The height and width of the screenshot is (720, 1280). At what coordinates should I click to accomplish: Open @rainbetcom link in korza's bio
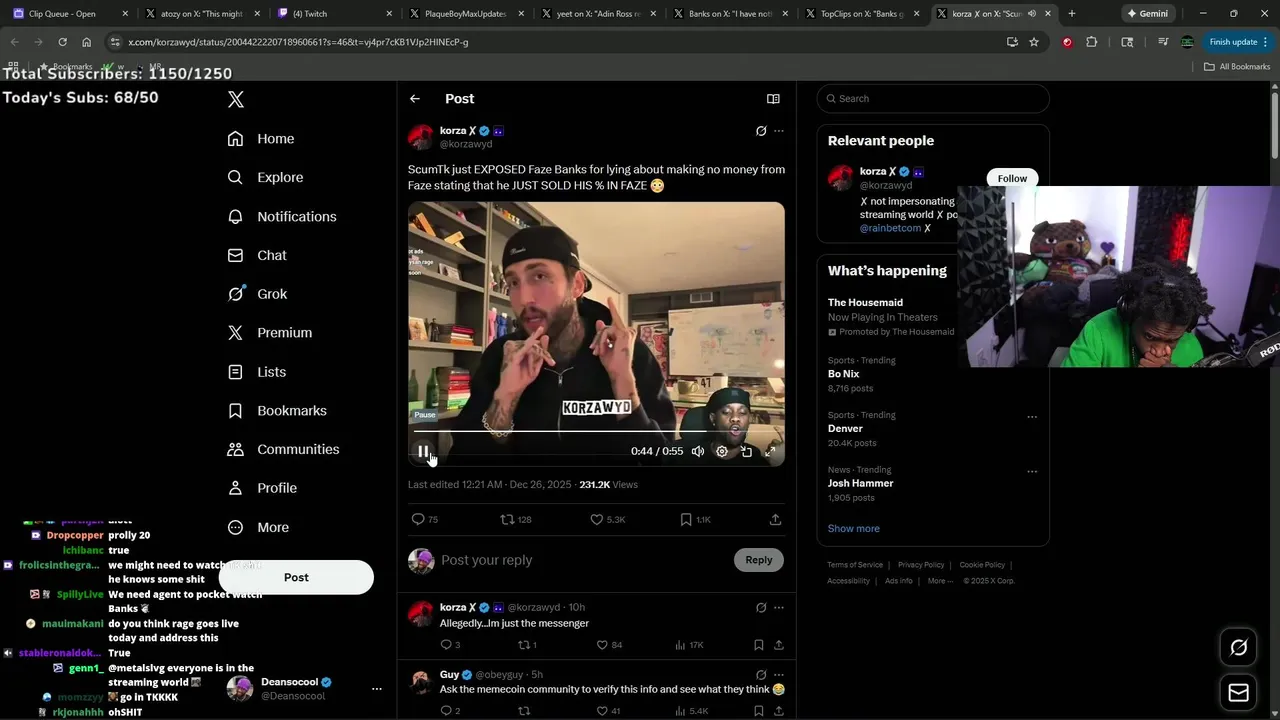click(892, 229)
